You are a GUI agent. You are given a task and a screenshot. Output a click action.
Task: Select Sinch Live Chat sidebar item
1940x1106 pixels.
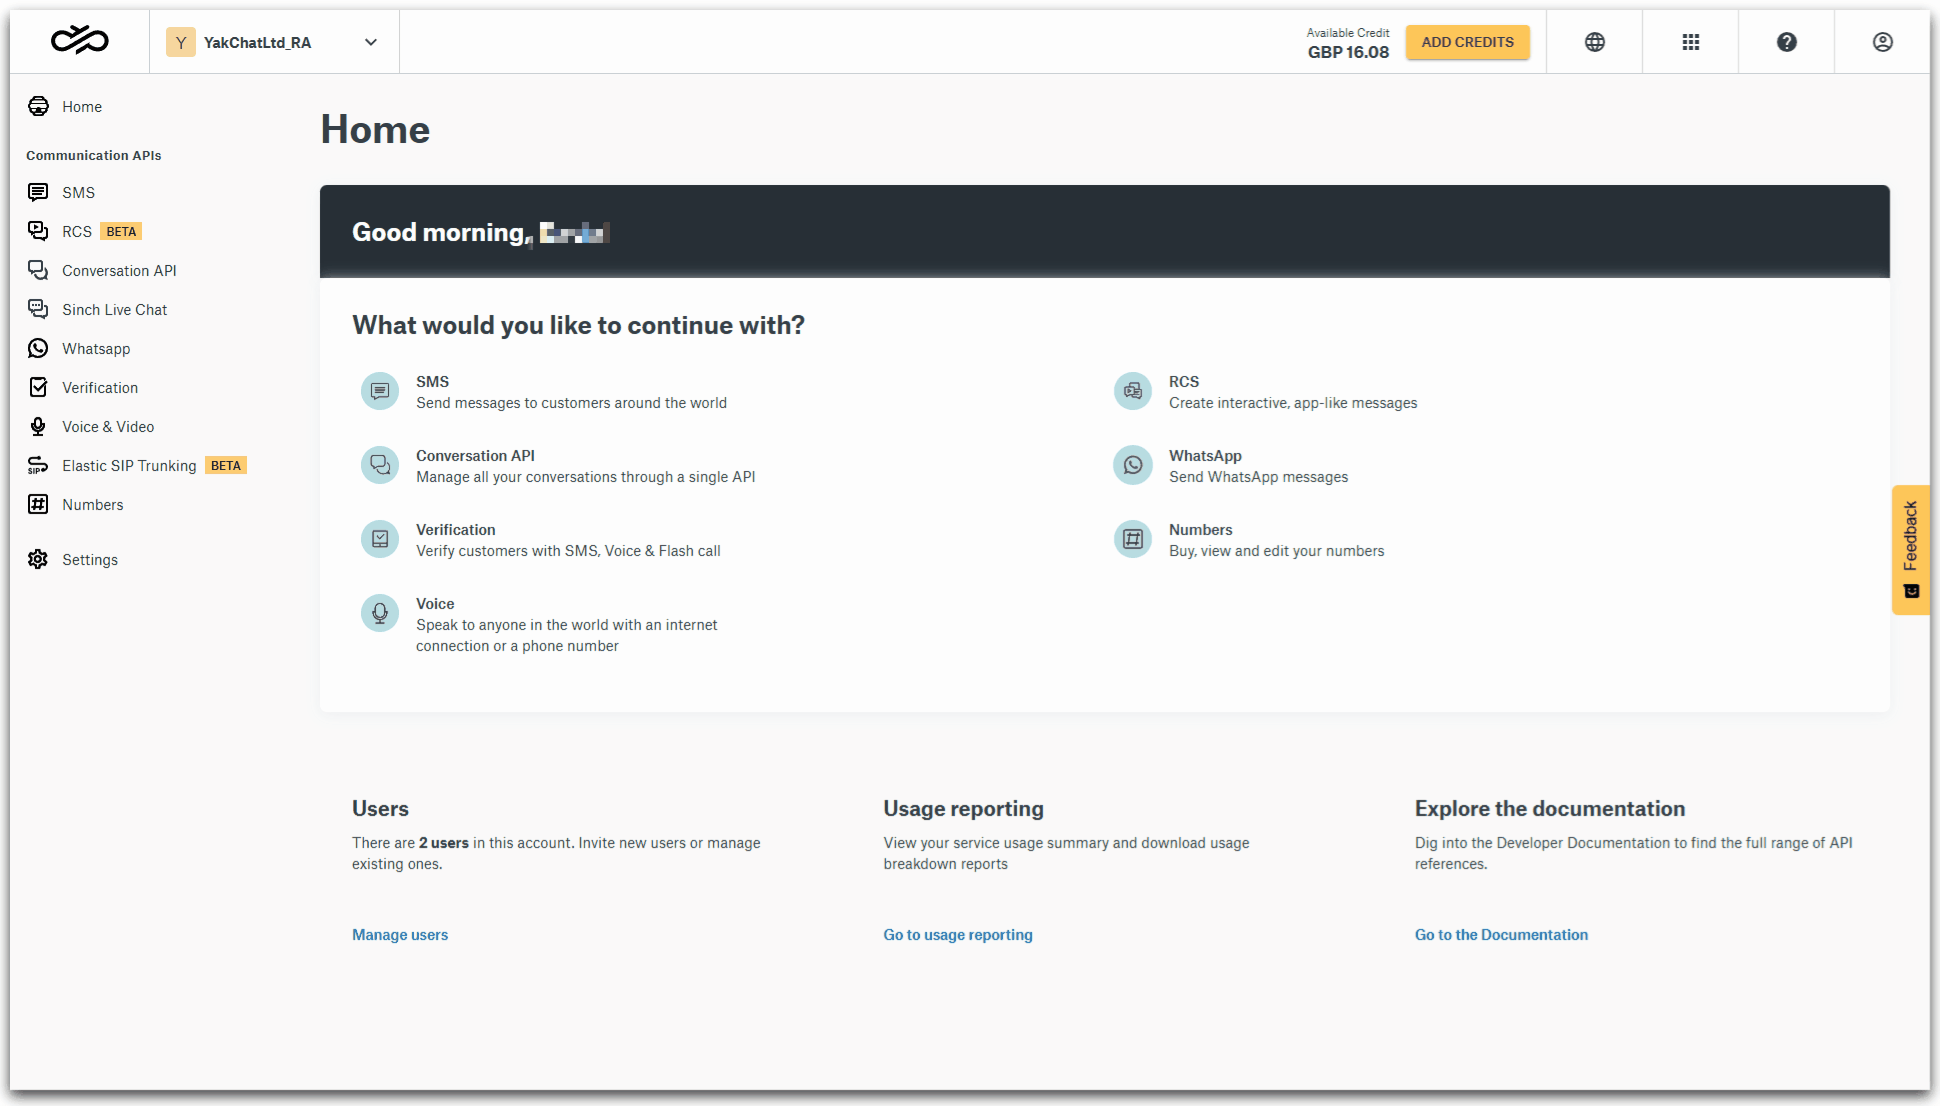tap(114, 310)
